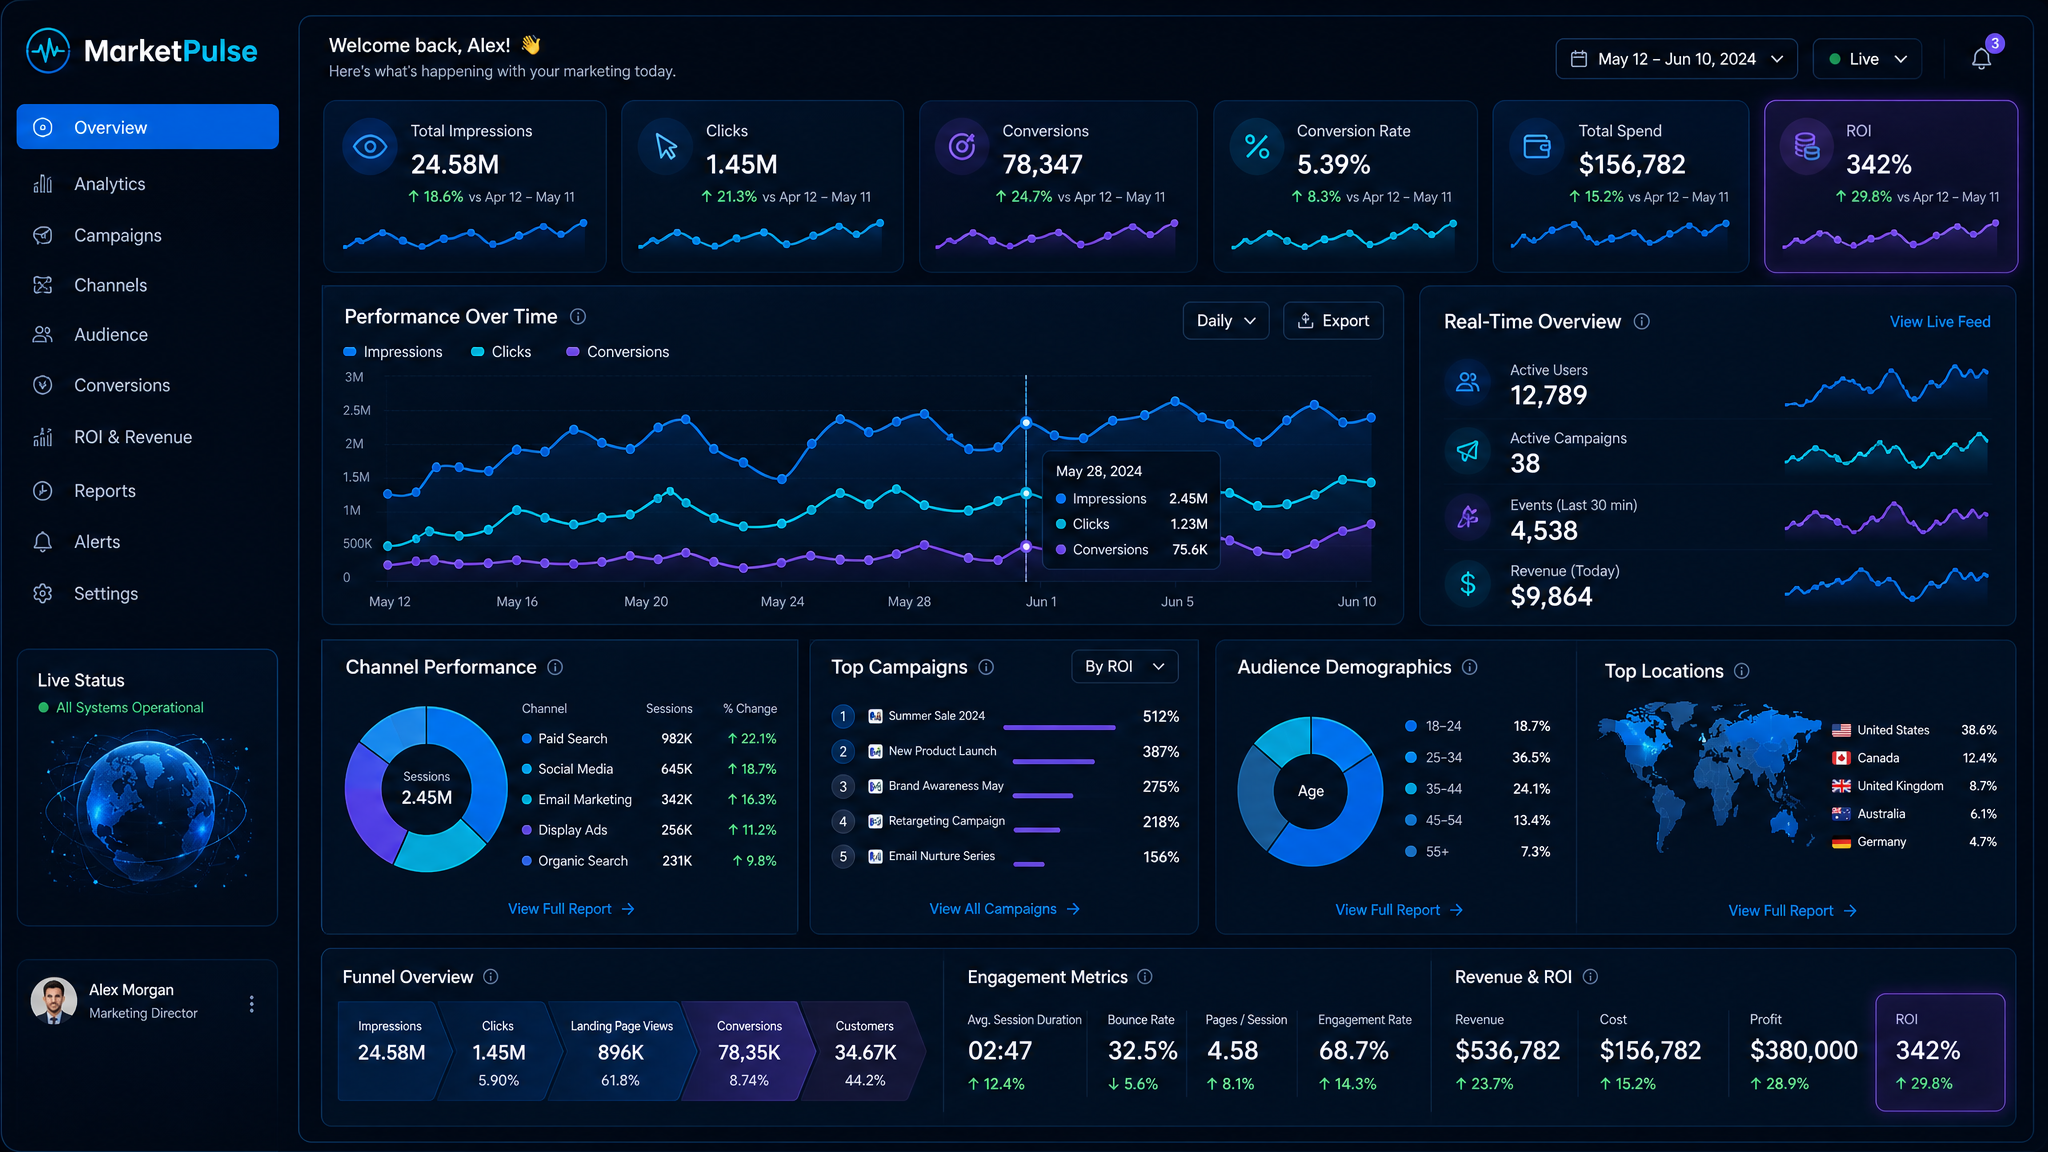Open Audience Demographics View Full Report
Viewport: 2048px width, 1152px height.
pos(1399,910)
